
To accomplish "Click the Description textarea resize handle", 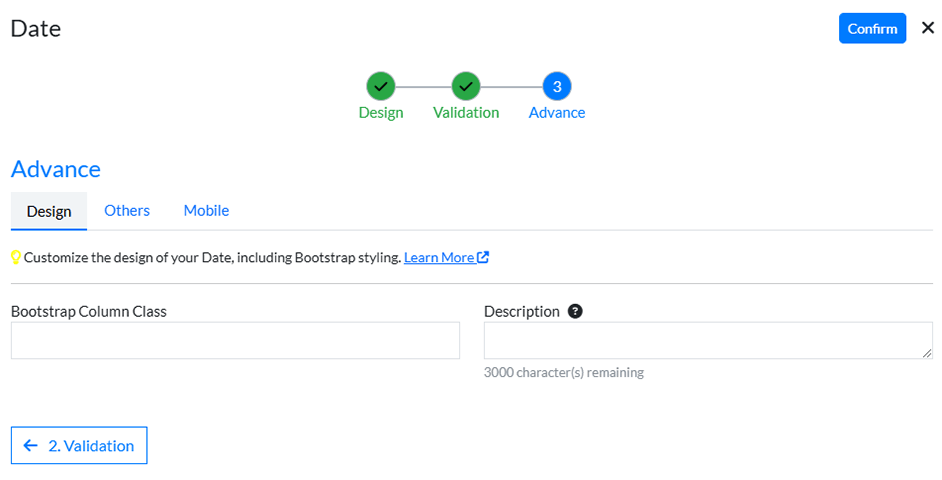I will pos(927,353).
